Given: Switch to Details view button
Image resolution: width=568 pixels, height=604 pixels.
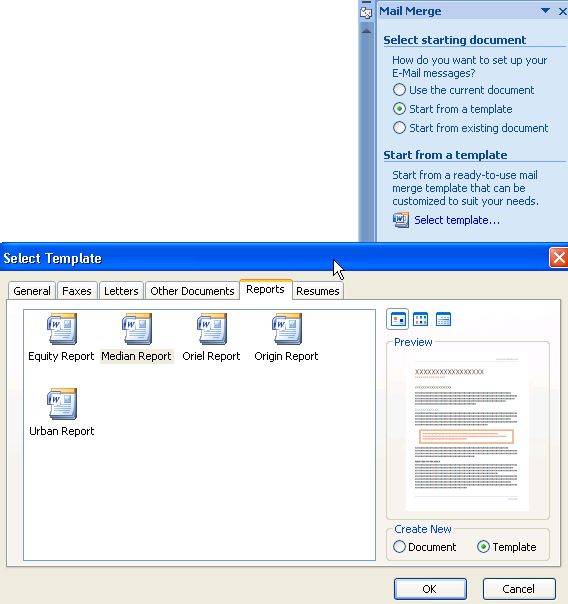Looking at the screenshot, I should point(443,319).
